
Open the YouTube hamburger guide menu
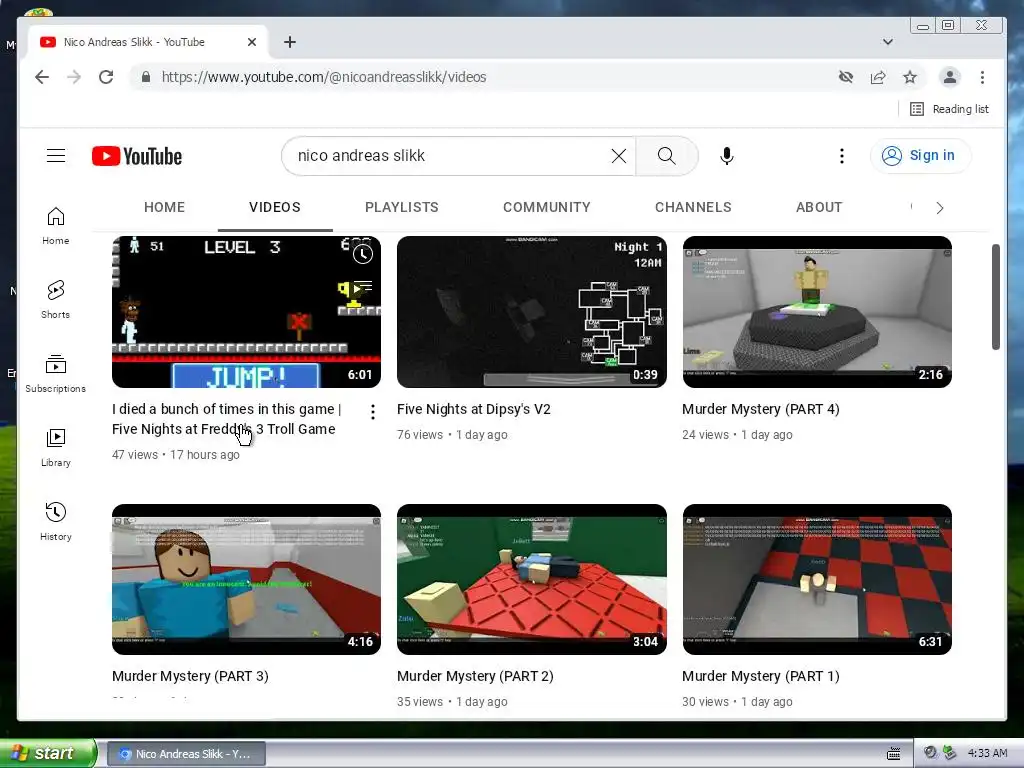[x=56, y=155]
